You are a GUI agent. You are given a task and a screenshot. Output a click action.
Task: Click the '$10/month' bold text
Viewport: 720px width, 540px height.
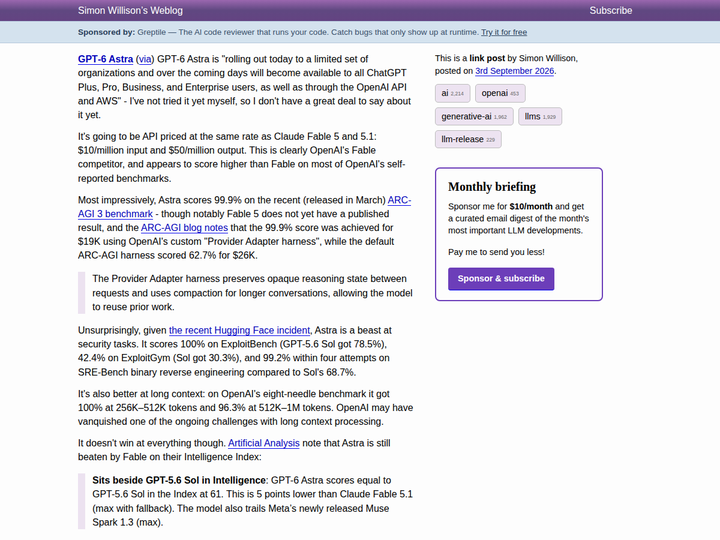click(531, 207)
